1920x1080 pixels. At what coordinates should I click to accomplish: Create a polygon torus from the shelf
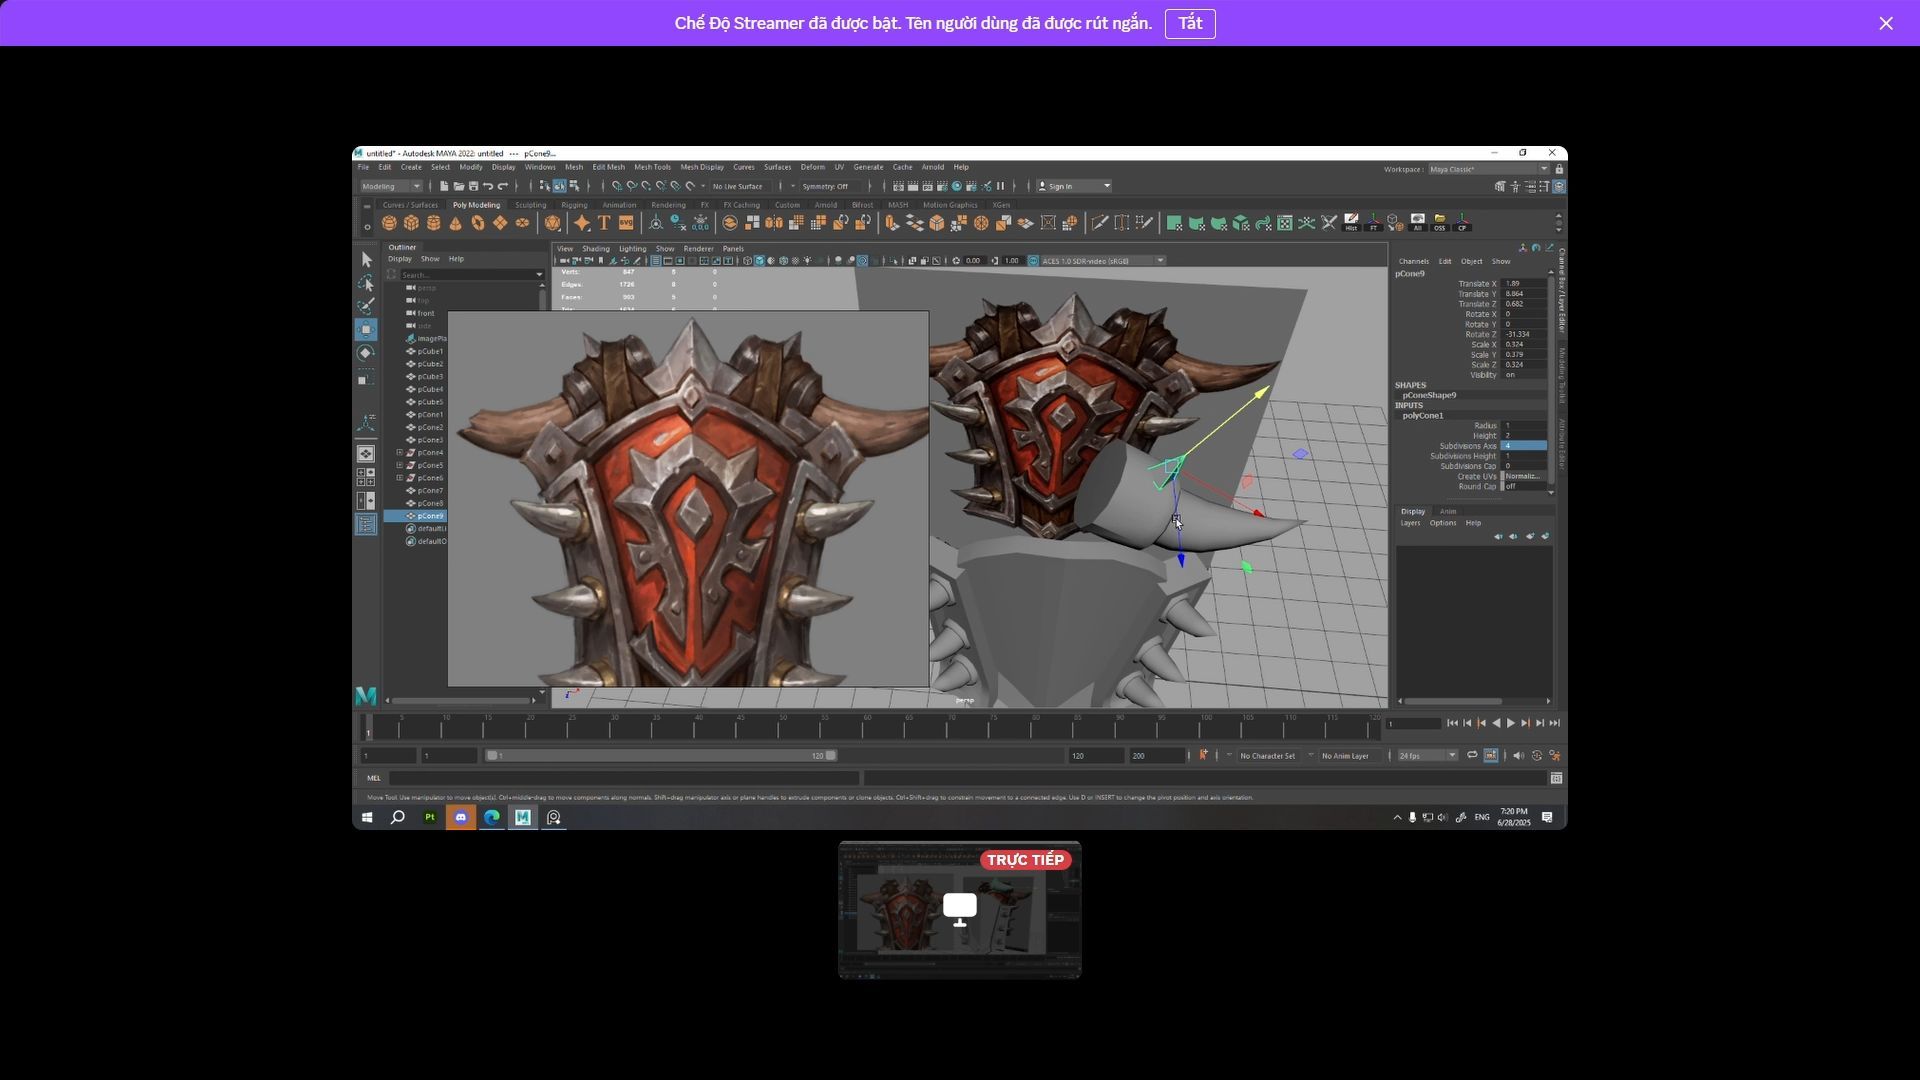[478, 223]
